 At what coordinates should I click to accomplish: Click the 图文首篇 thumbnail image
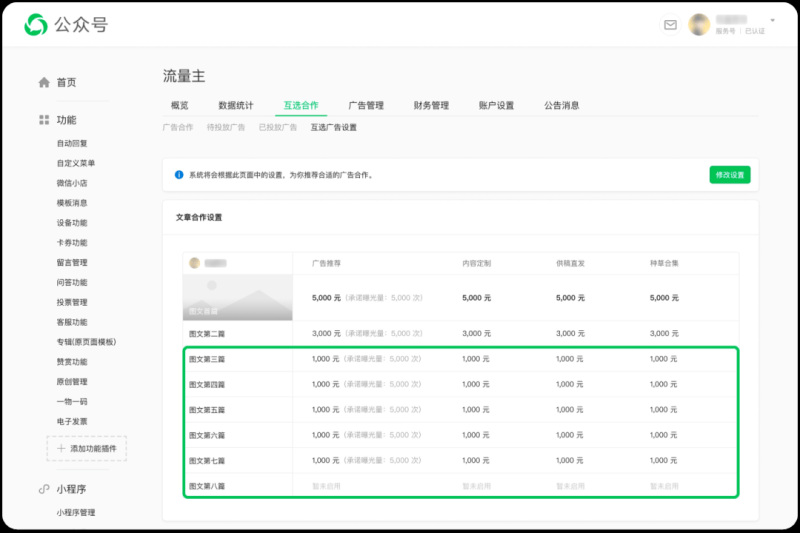[238, 298]
